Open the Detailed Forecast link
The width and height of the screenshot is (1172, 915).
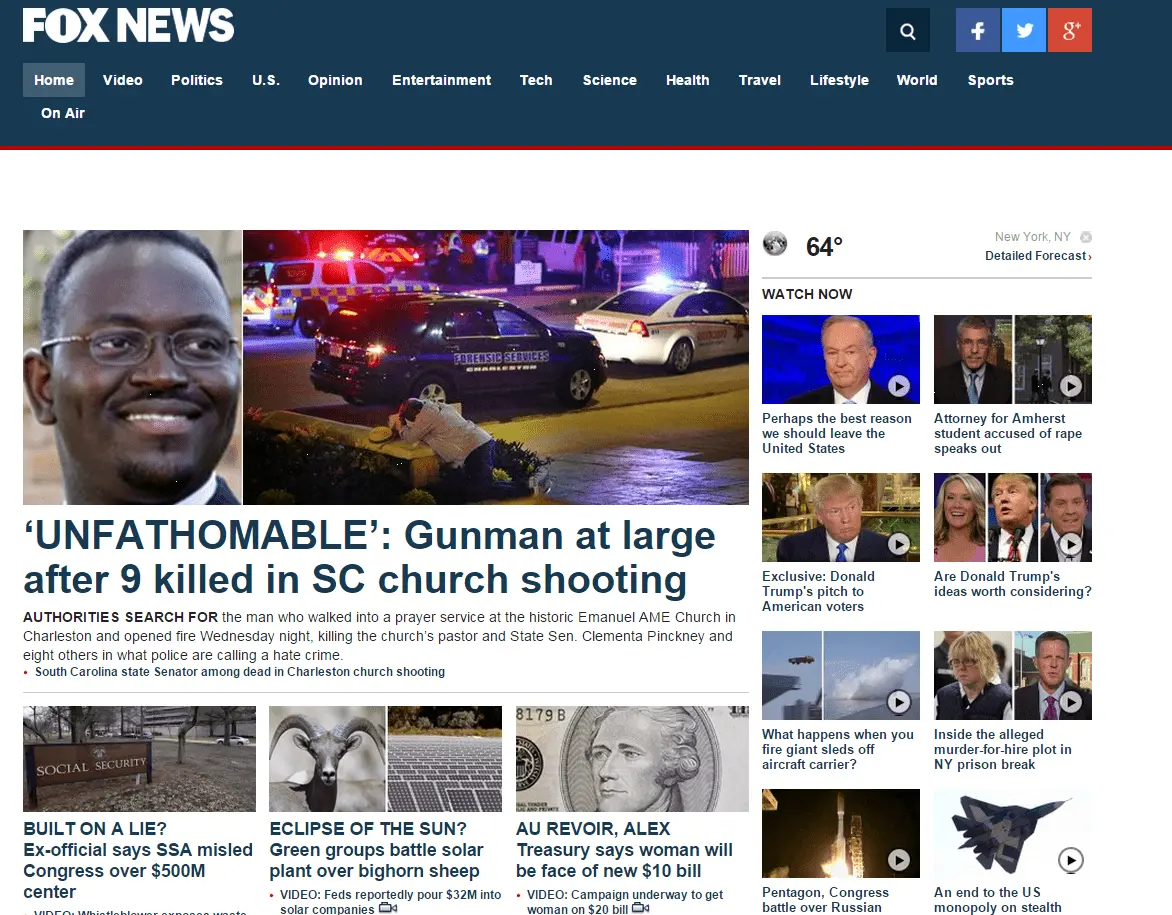pos(1038,256)
